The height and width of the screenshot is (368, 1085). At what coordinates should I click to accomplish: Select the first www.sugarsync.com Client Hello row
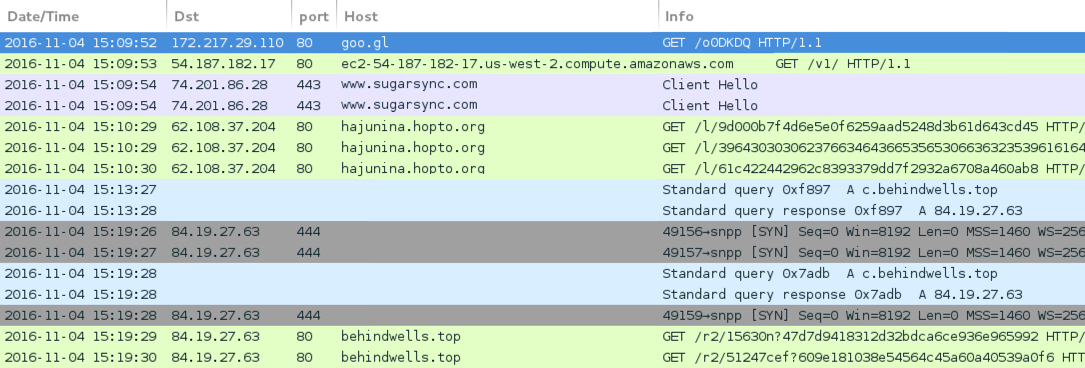pyautogui.click(x=542, y=84)
